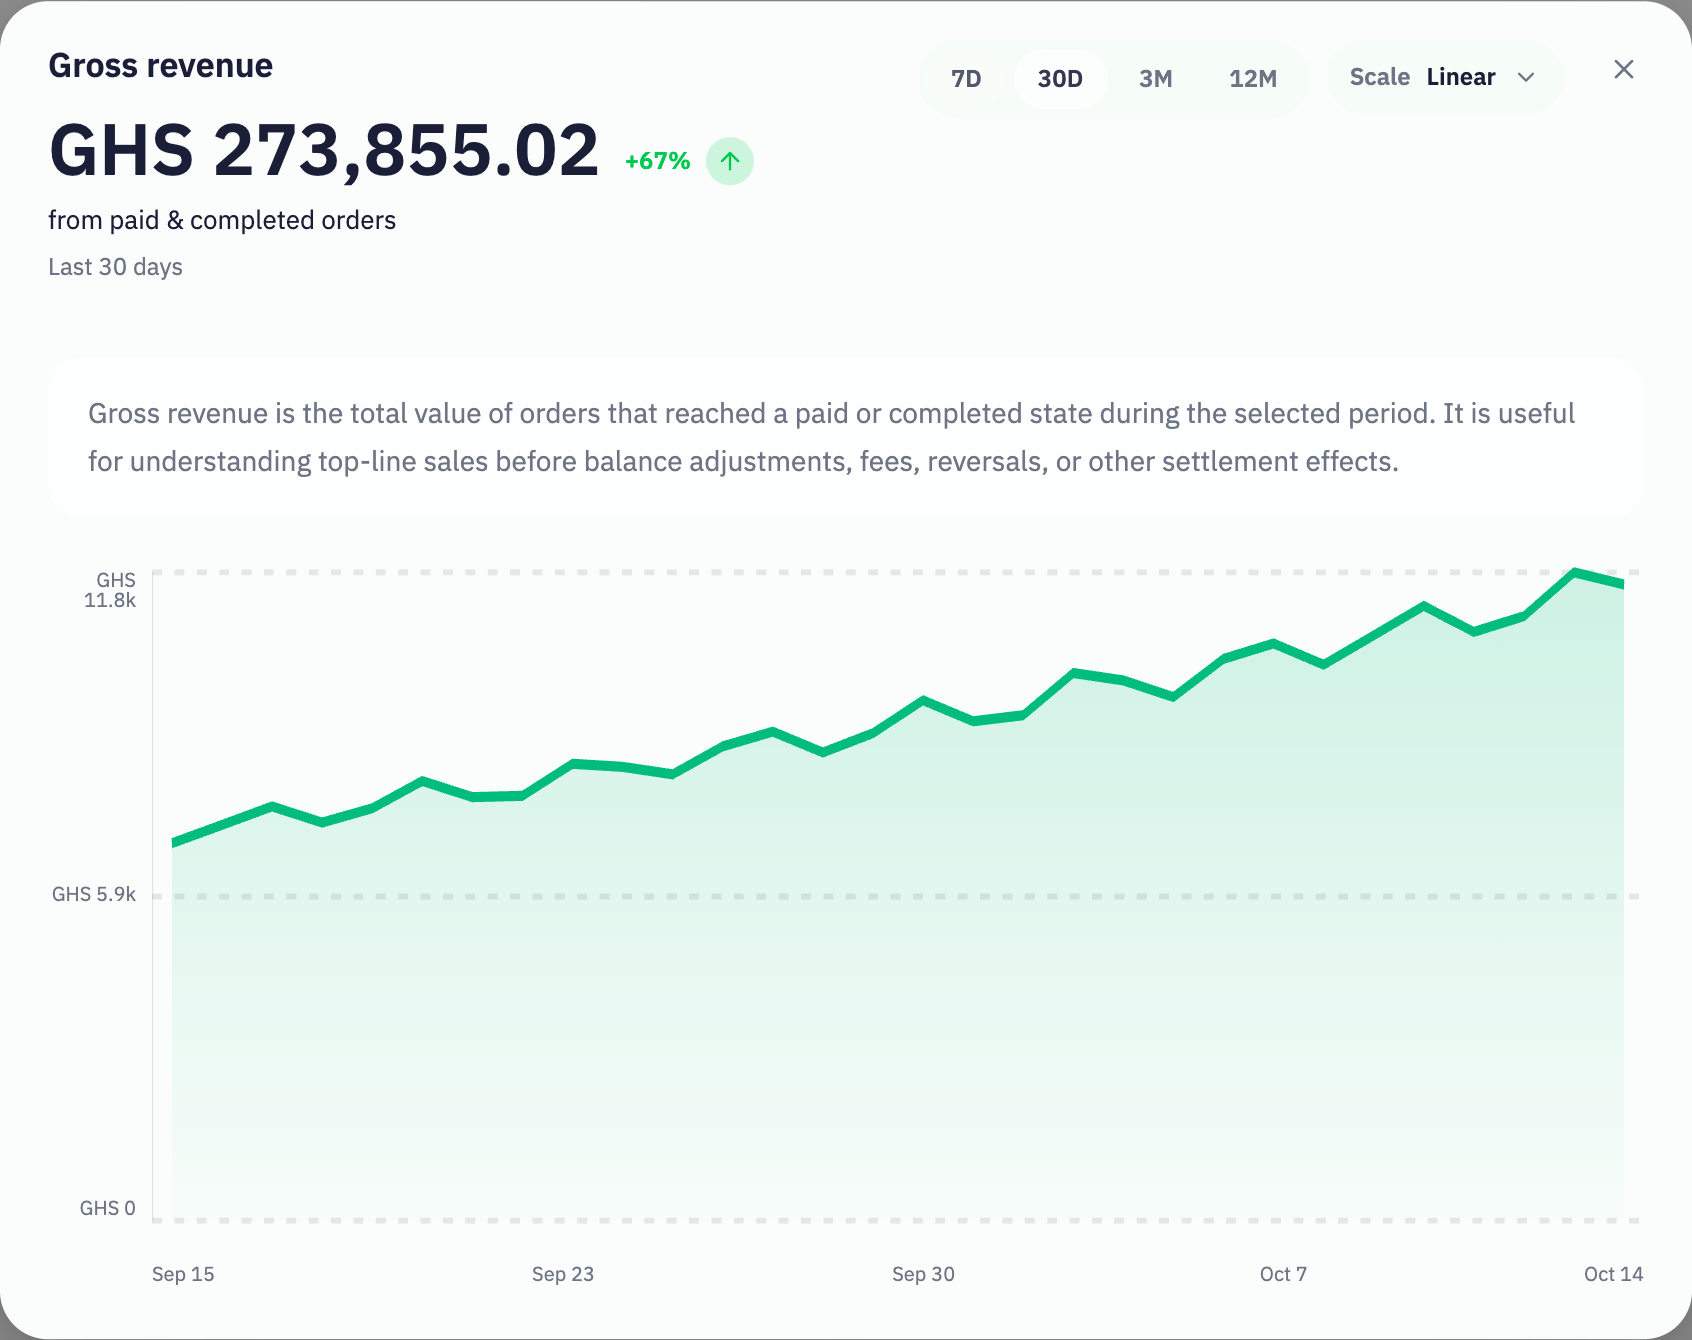Screen dimensions: 1692x1340
Task: Click the GHS 11.8k axis label
Action: point(110,590)
